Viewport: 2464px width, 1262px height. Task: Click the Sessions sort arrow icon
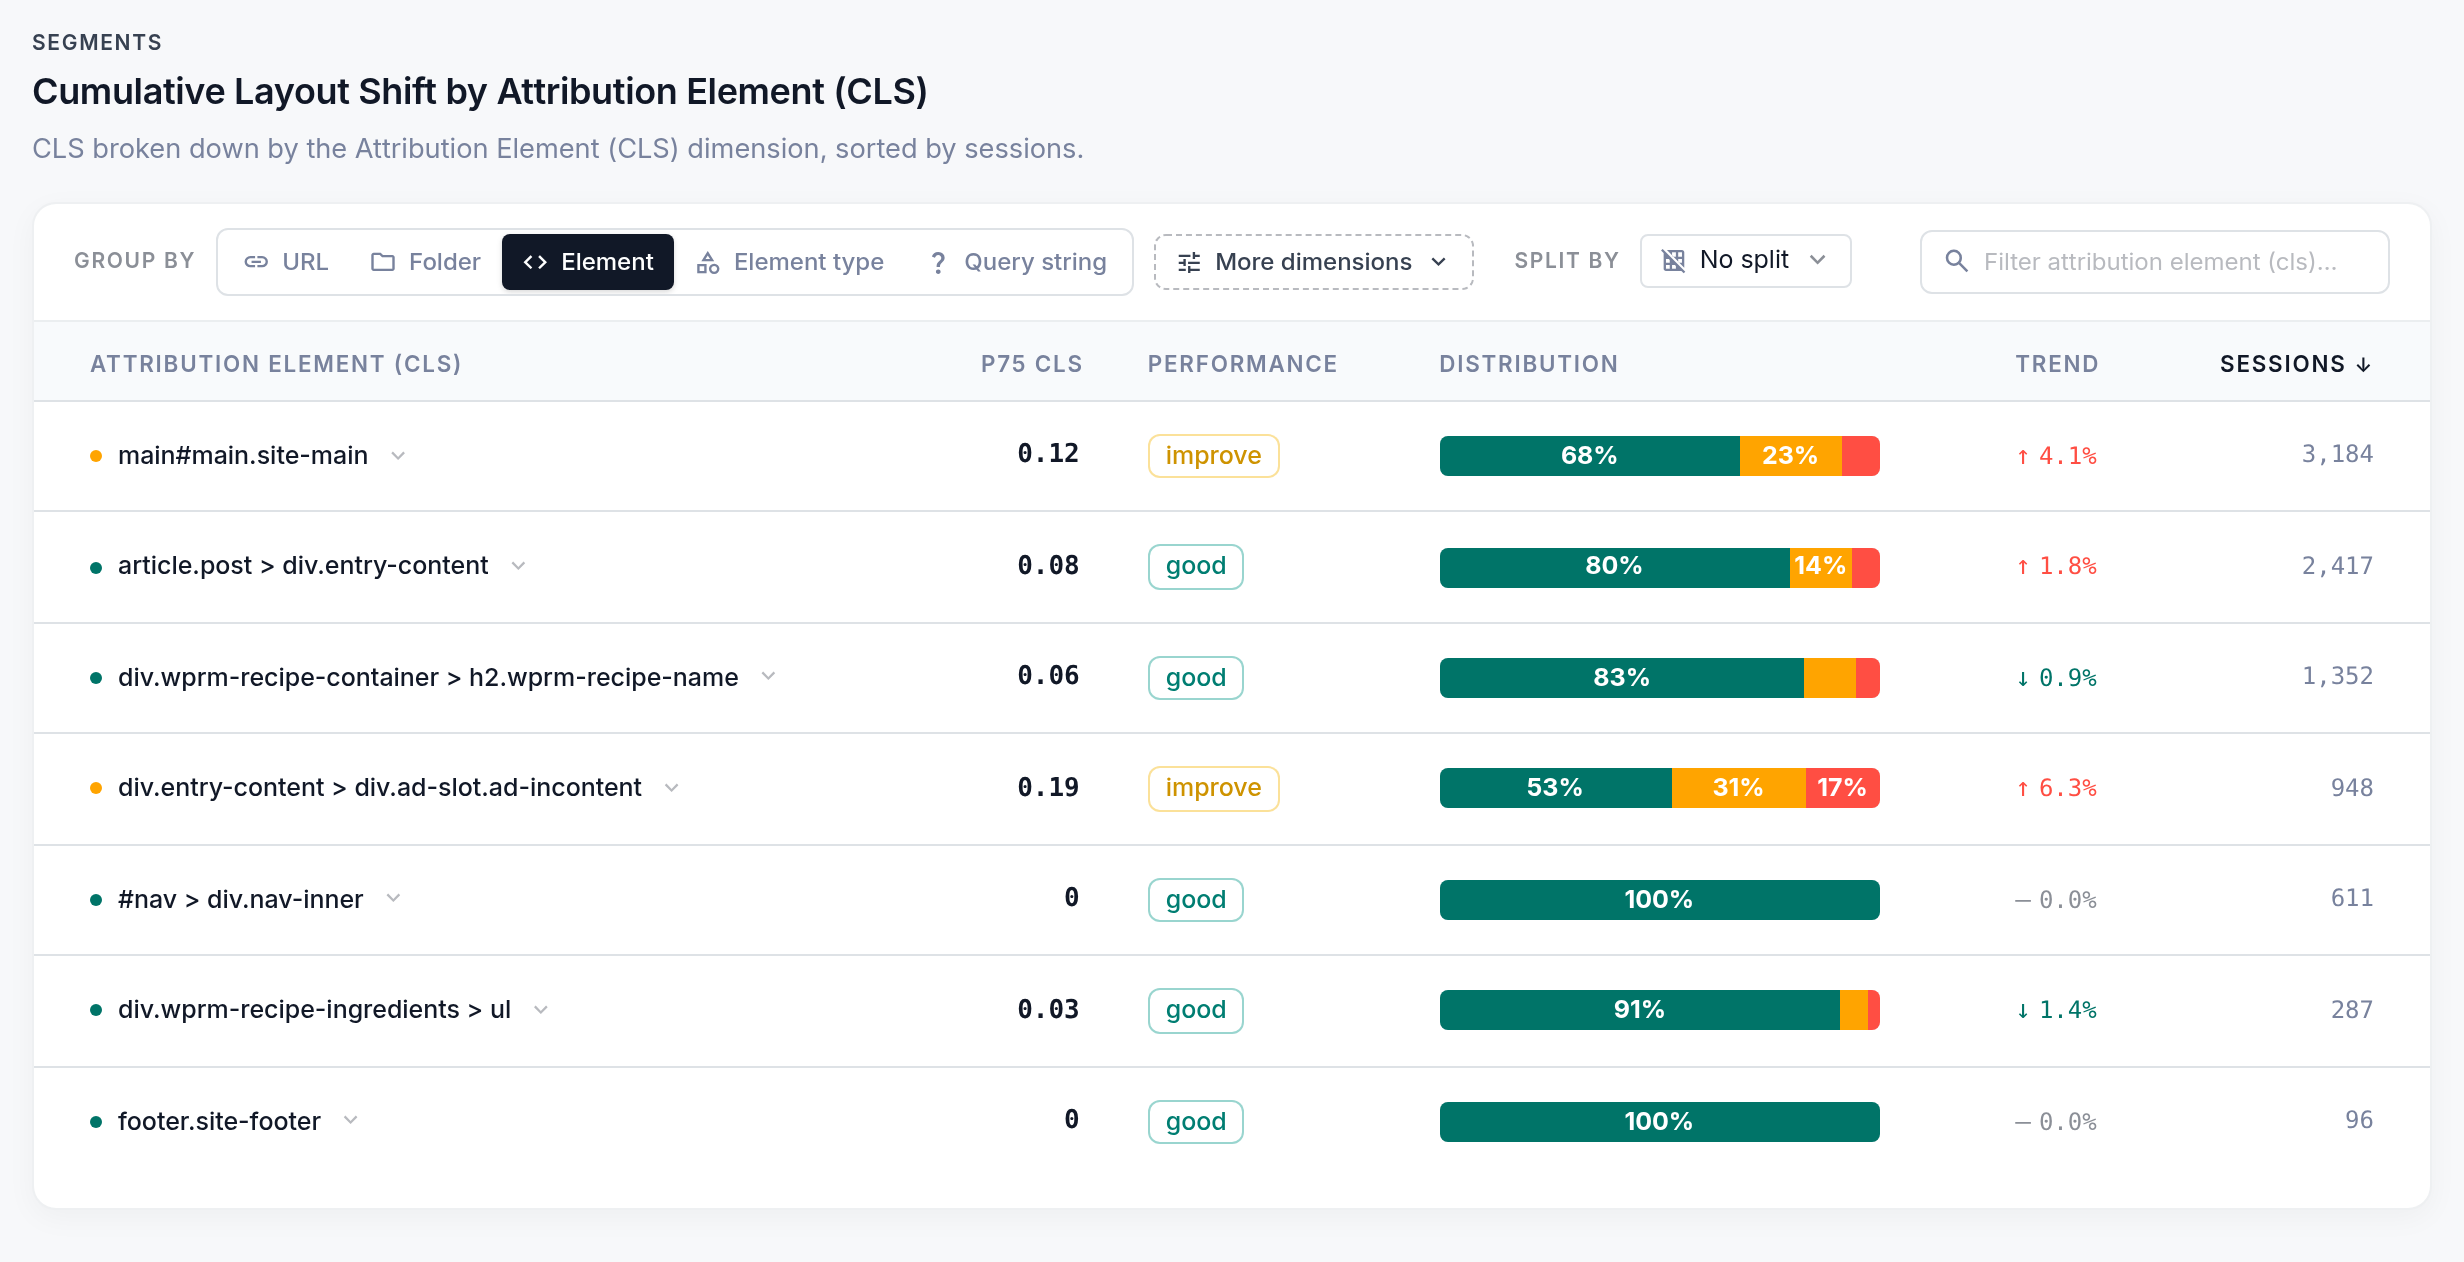pos(2363,365)
